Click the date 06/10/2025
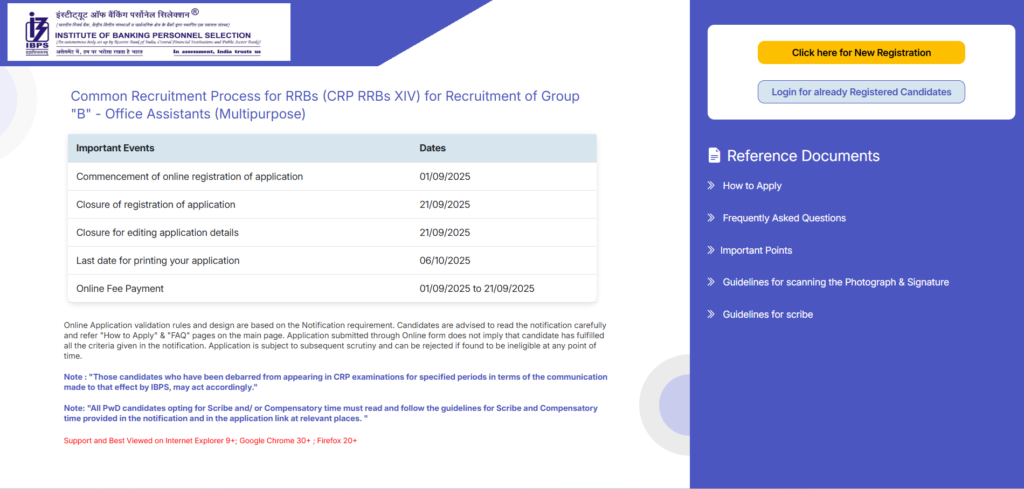 tap(445, 260)
